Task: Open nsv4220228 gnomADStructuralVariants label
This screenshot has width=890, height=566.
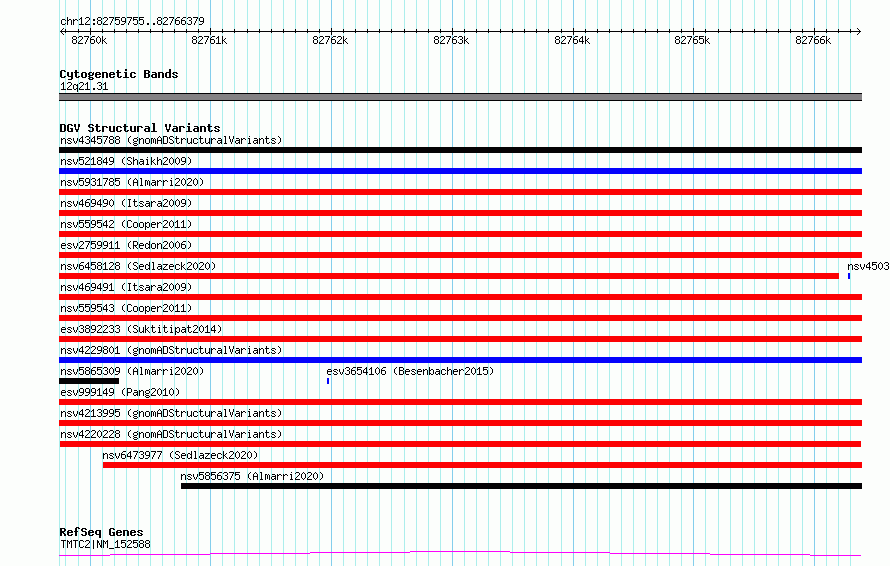Action: (x=171, y=434)
